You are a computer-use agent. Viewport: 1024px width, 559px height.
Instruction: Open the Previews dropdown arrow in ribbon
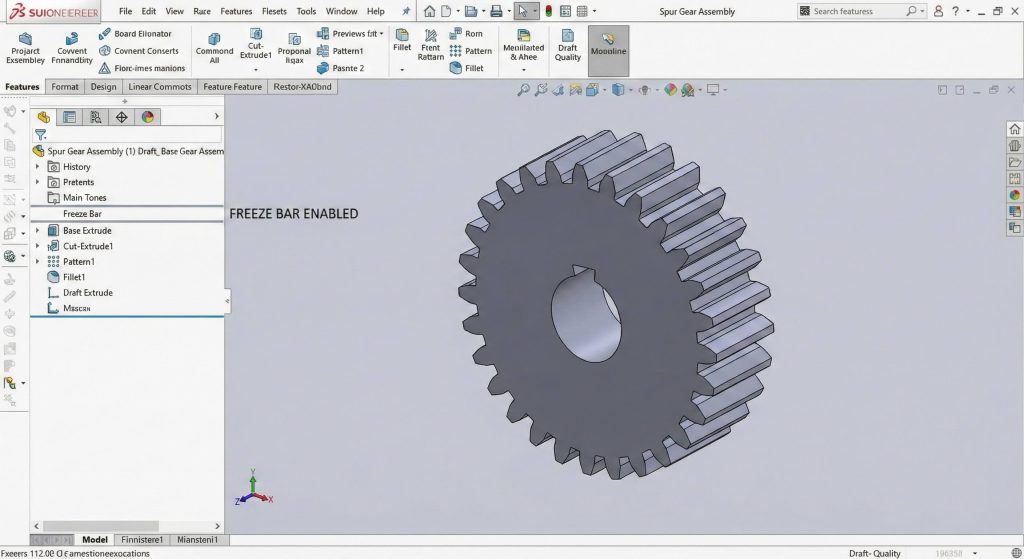click(x=381, y=34)
